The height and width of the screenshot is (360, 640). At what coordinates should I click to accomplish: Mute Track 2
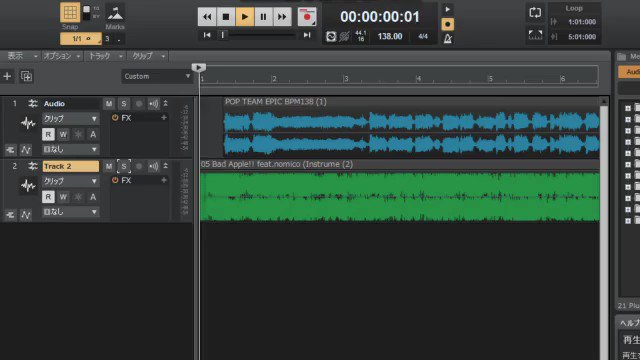click(109, 166)
